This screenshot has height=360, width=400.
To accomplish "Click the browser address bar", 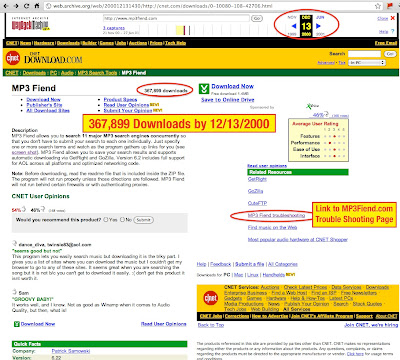I will point(210,6).
